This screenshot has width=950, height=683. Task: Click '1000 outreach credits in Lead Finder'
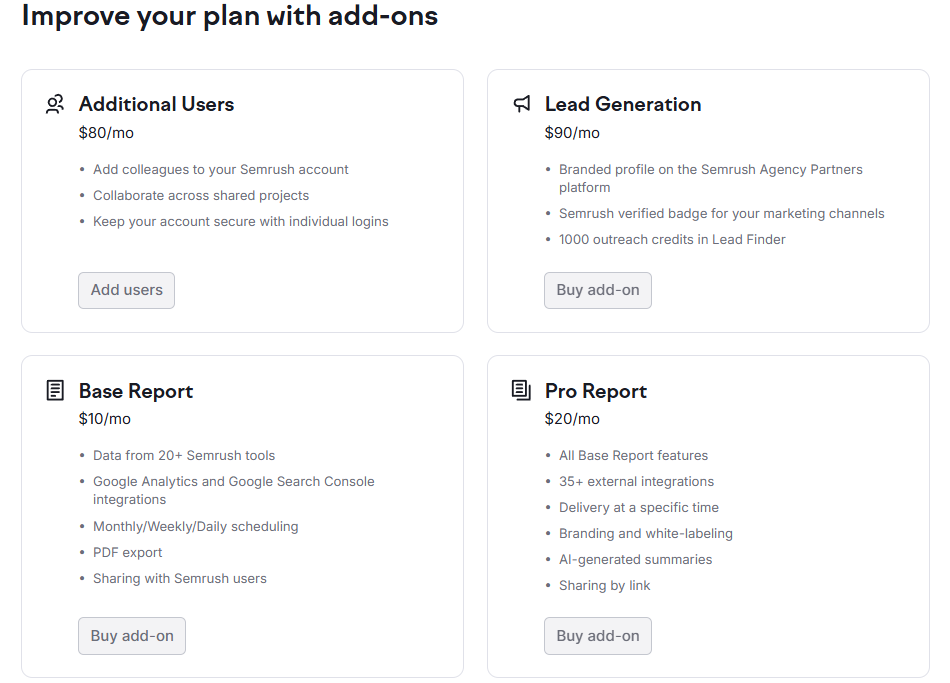[x=672, y=240]
